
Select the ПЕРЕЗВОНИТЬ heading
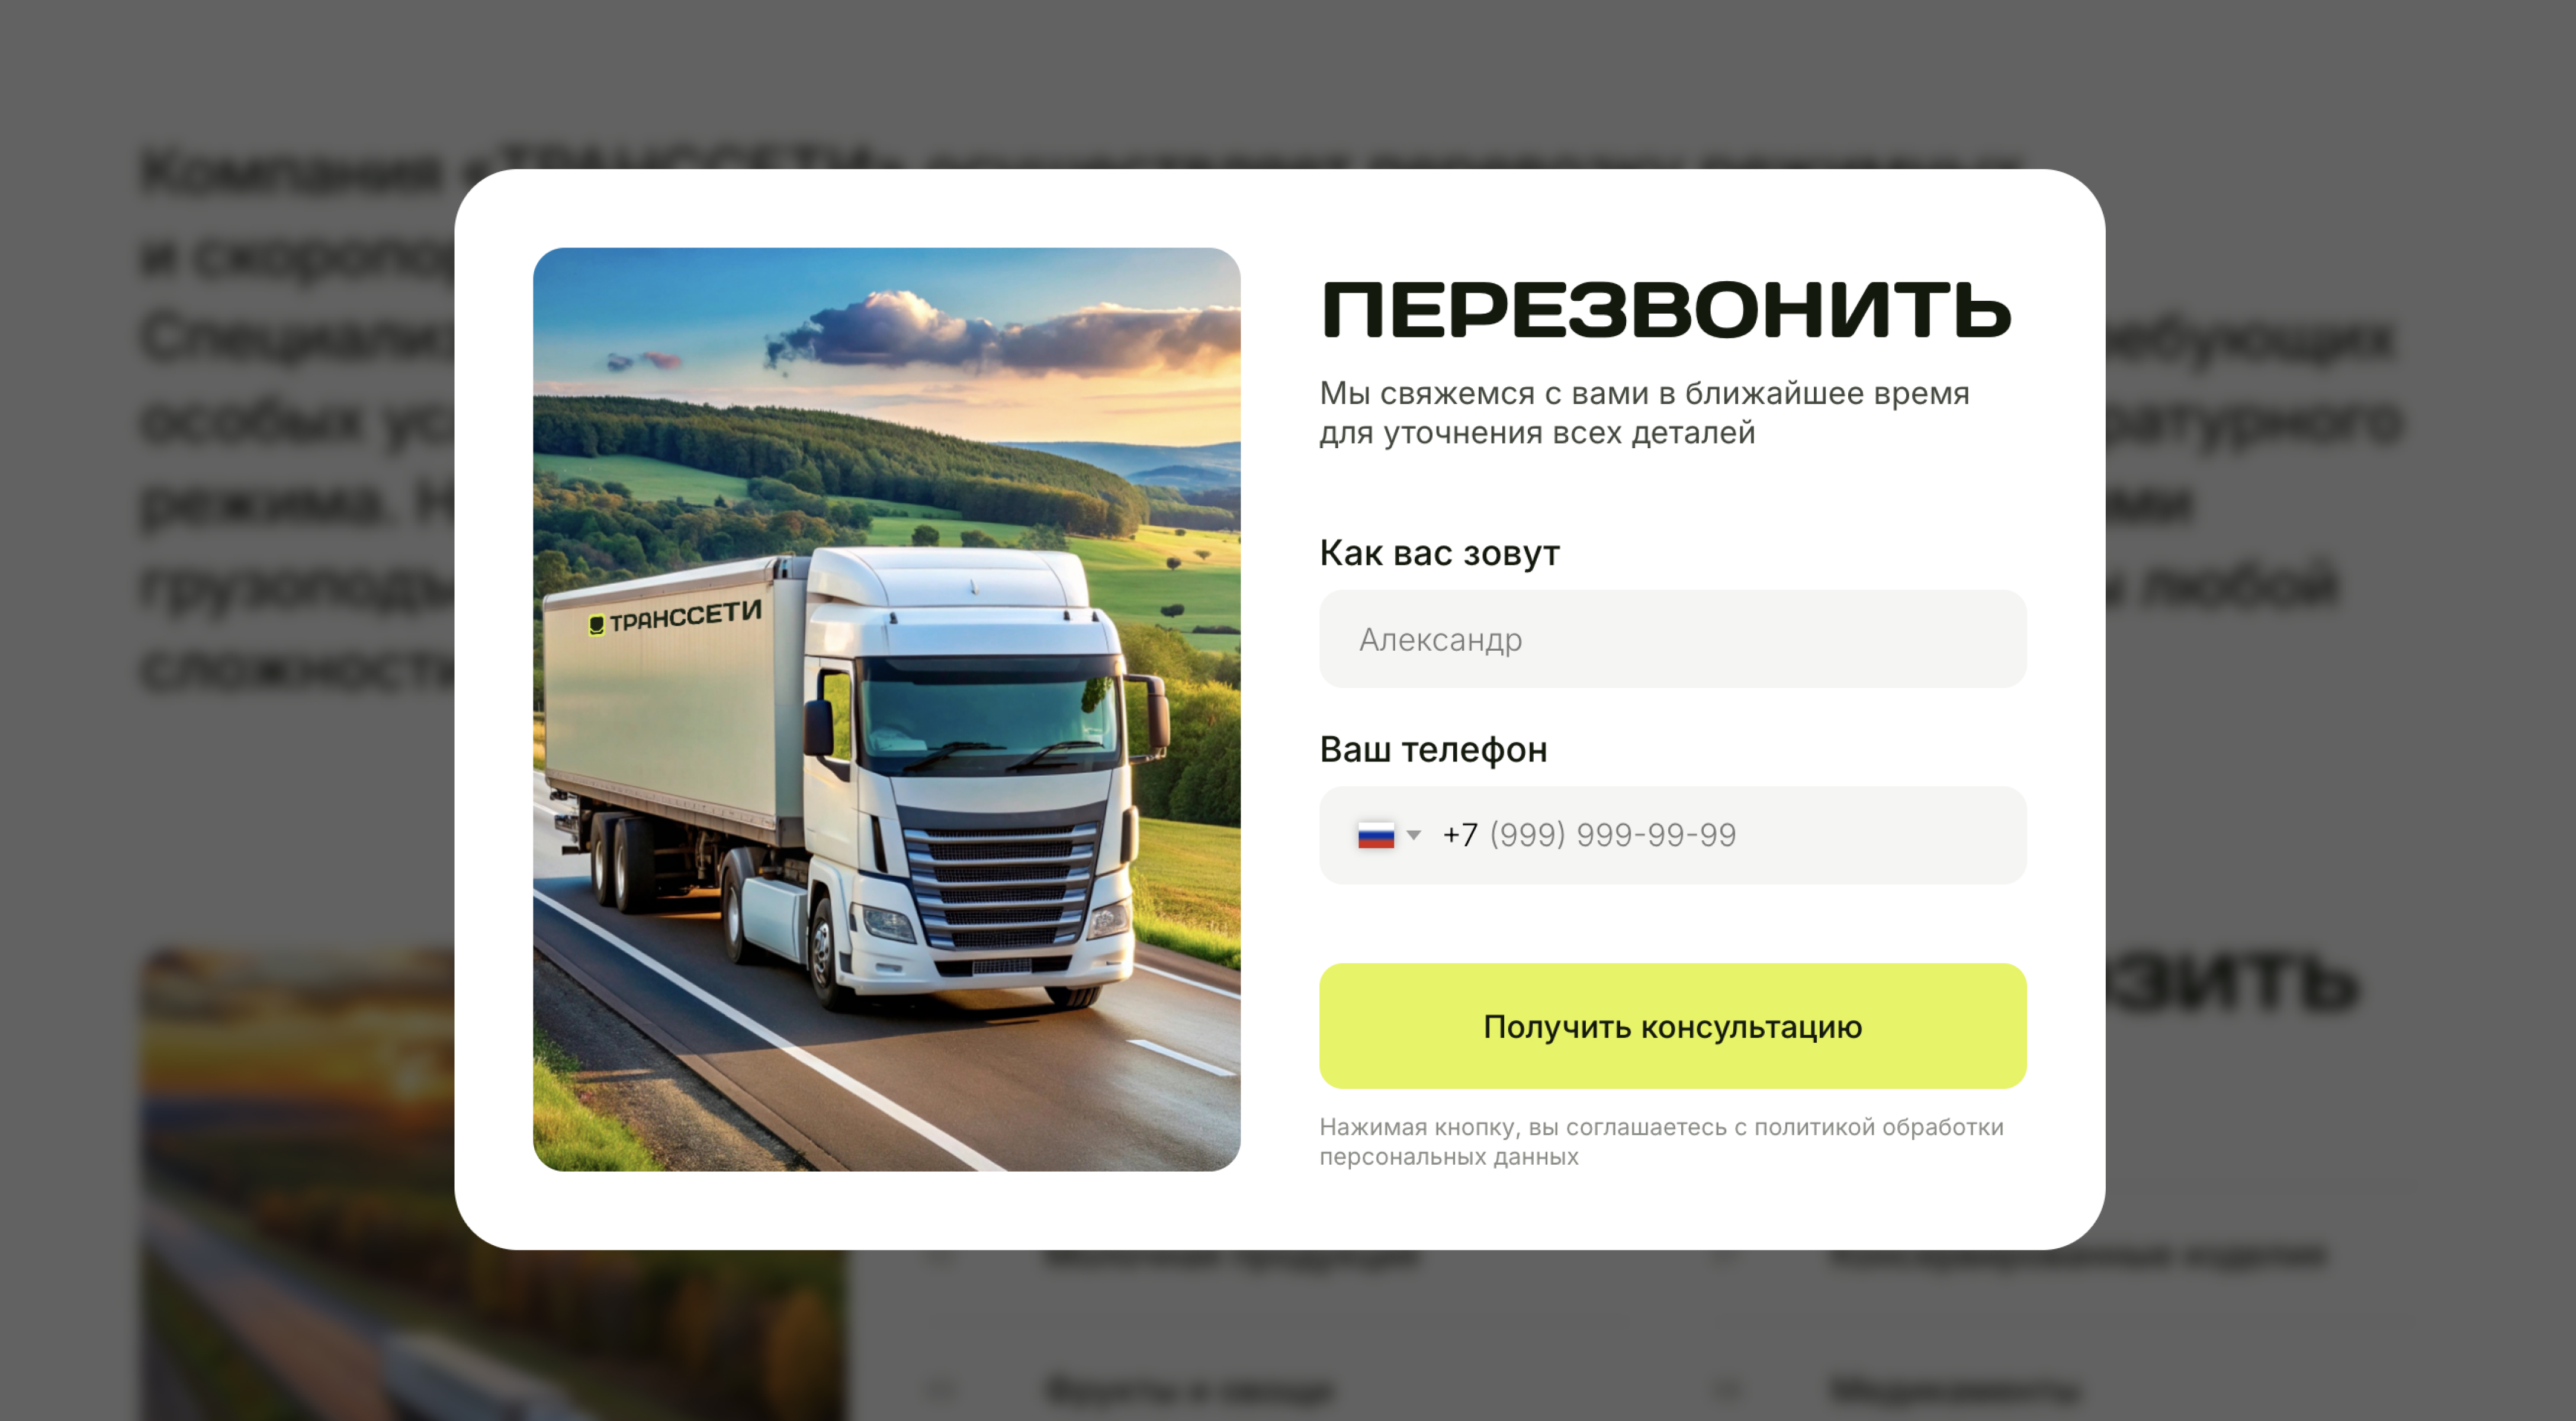click(1665, 311)
